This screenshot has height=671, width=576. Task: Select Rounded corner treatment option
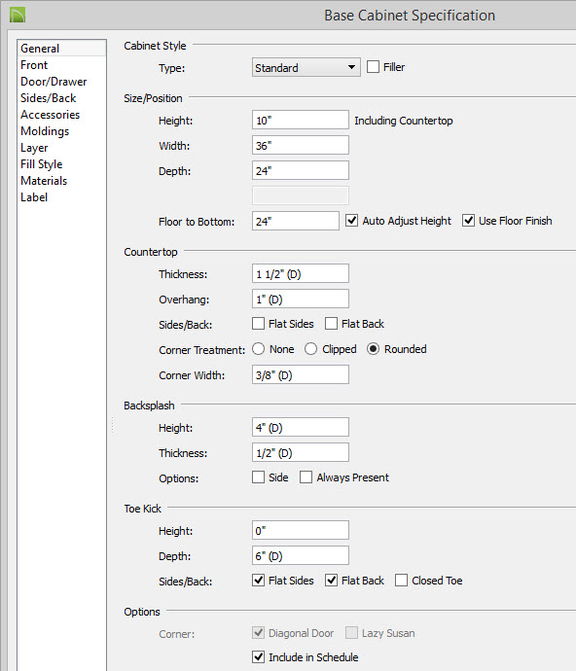tap(373, 349)
